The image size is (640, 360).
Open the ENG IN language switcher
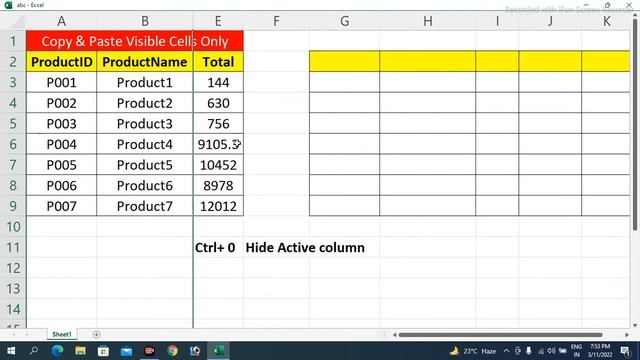coord(576,351)
